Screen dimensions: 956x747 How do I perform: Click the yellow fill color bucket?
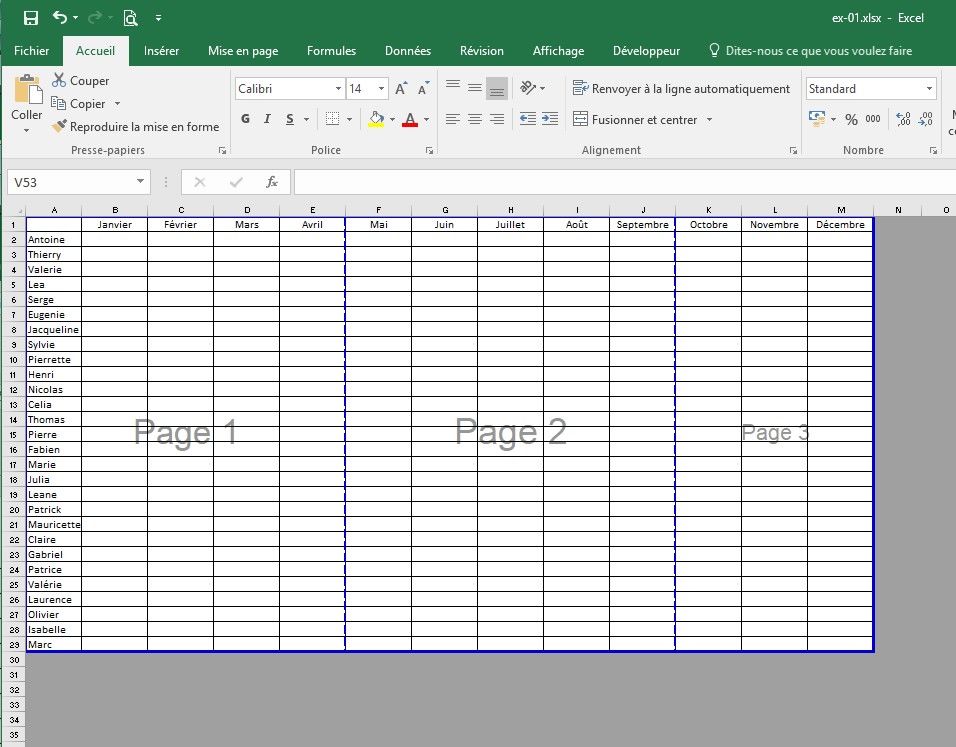[x=376, y=119]
